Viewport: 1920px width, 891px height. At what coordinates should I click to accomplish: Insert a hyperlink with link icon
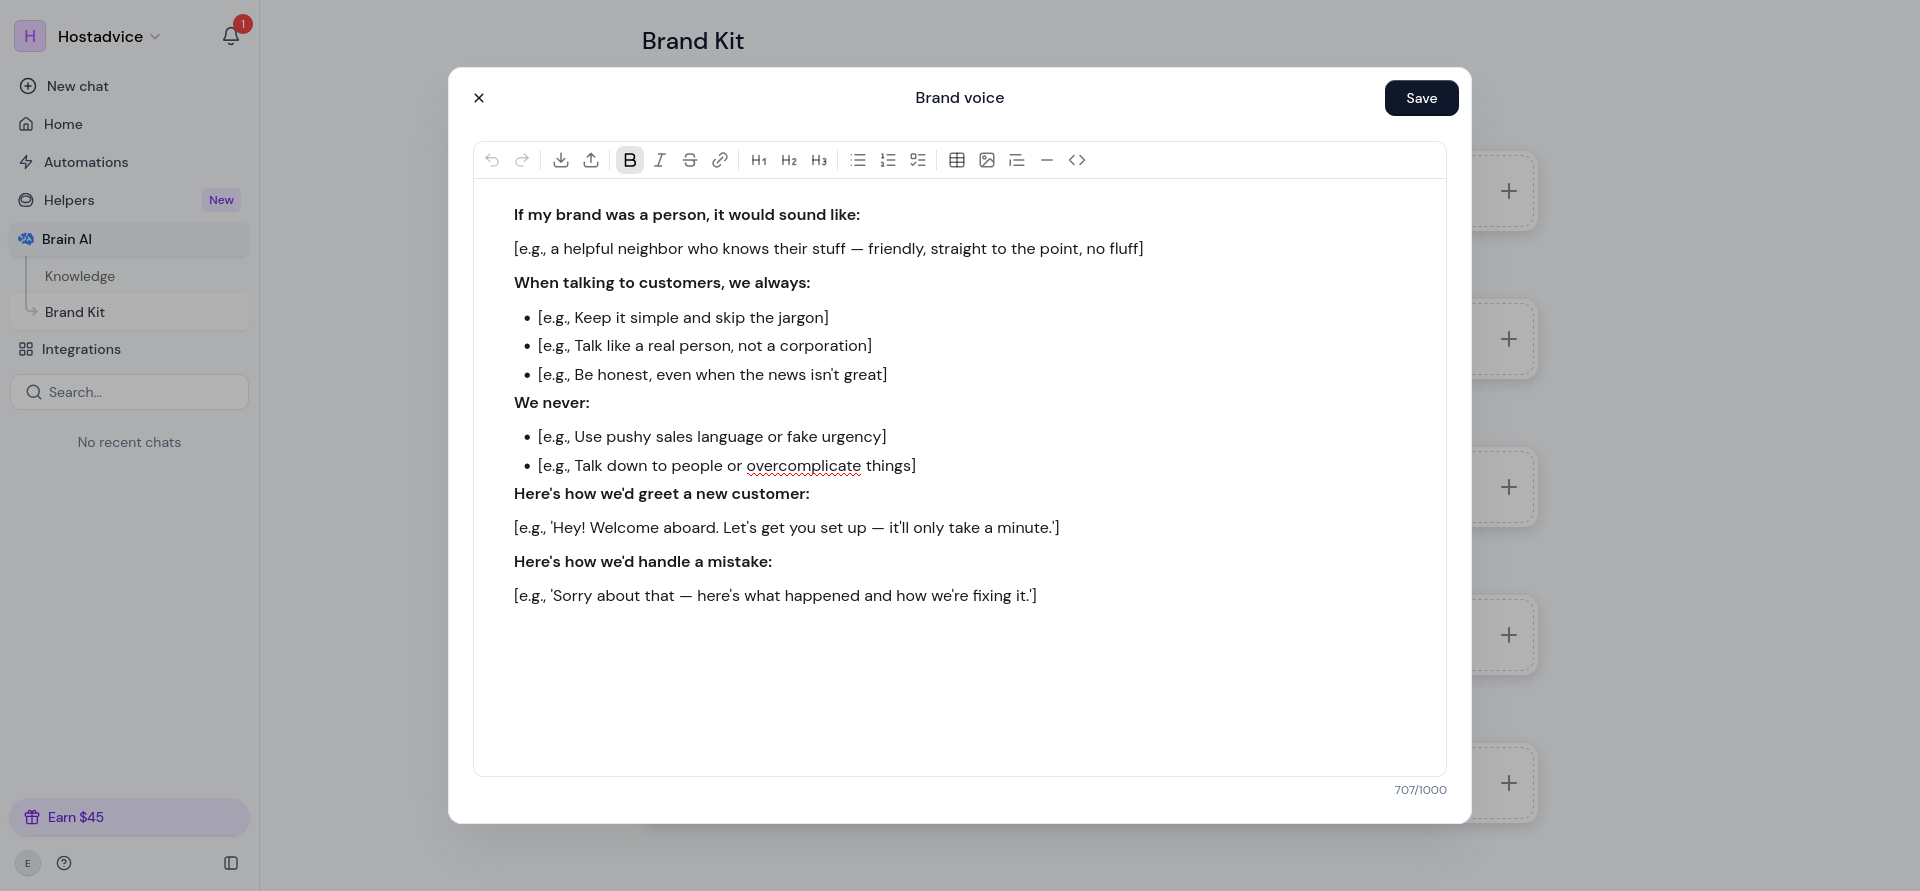click(x=720, y=160)
